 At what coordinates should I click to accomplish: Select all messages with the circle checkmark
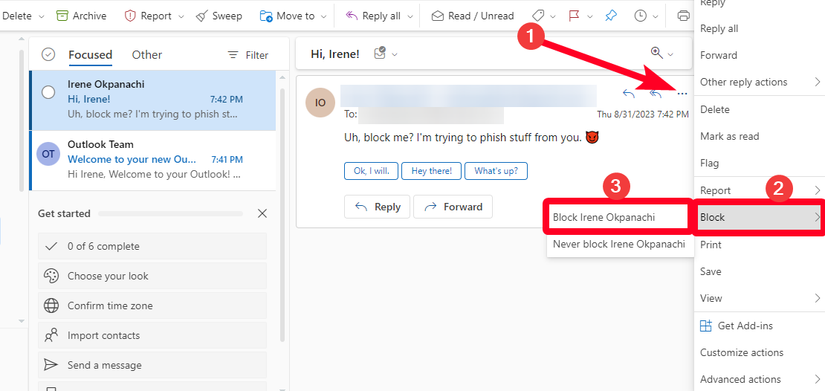click(x=48, y=55)
